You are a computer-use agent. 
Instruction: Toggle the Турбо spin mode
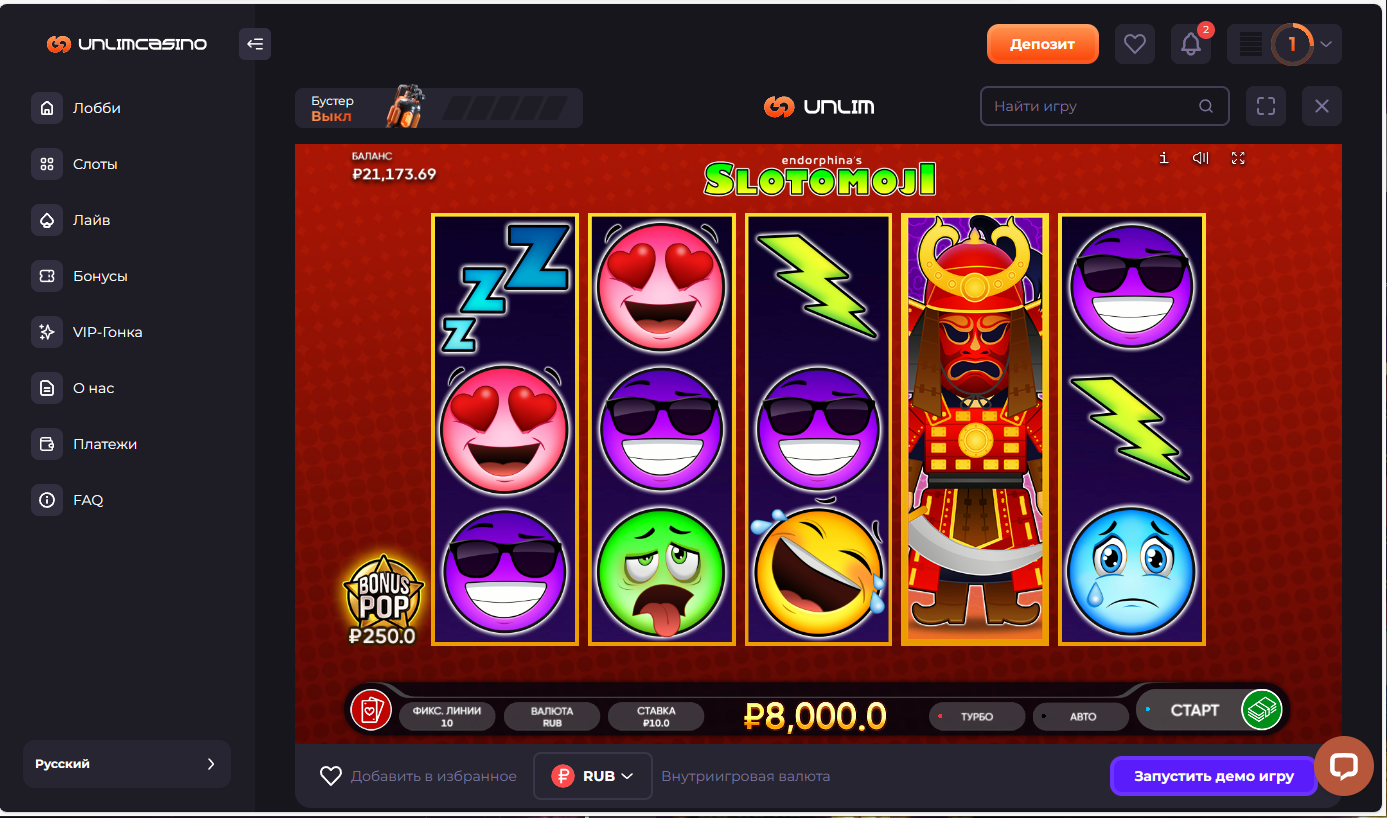[x=976, y=717]
